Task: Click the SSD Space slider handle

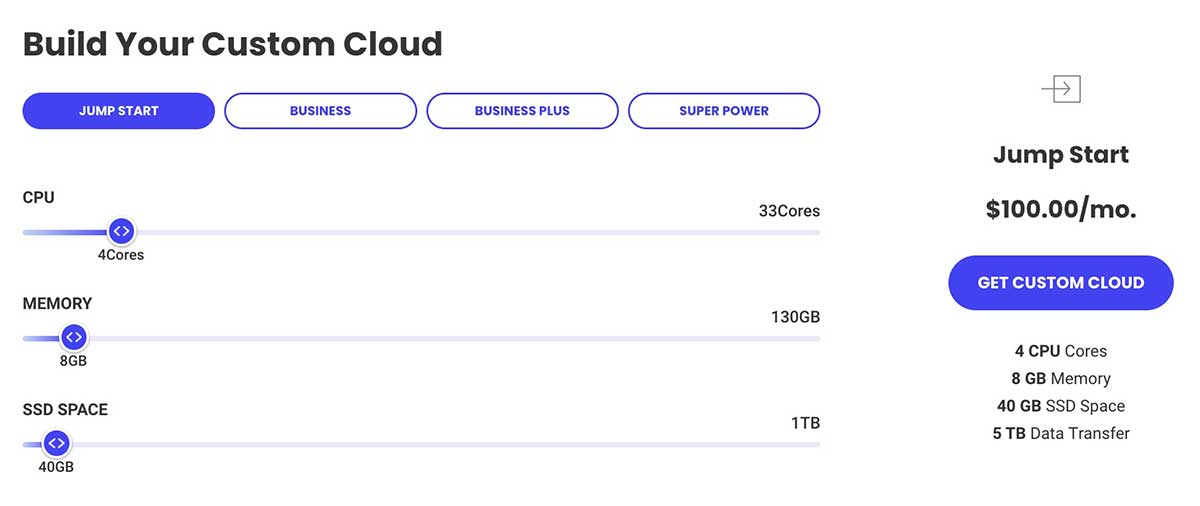Action: tap(56, 444)
